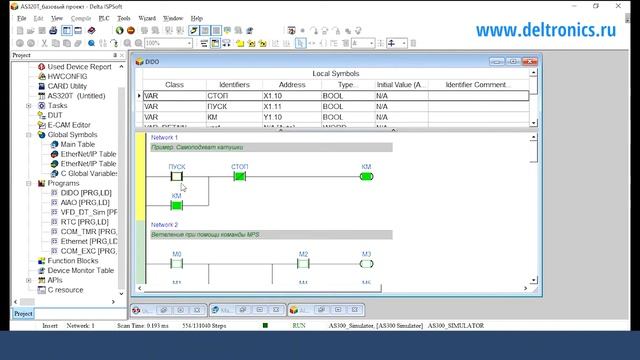Click the Y1.10 address cell
This screenshot has height=360, width=640.
click(292, 117)
